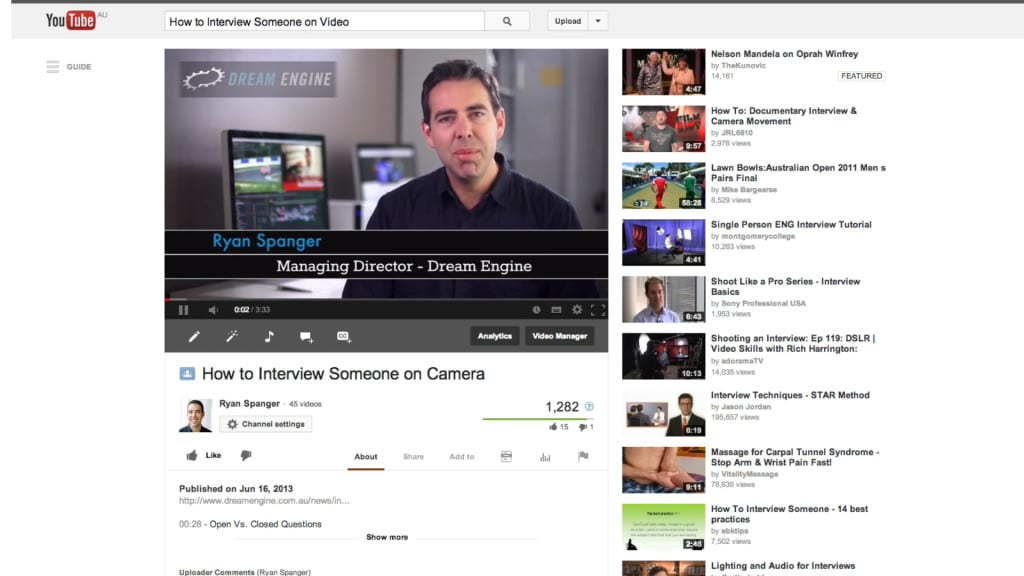1024x576 pixels.
Task: Click the Upload button
Action: [x=568, y=21]
